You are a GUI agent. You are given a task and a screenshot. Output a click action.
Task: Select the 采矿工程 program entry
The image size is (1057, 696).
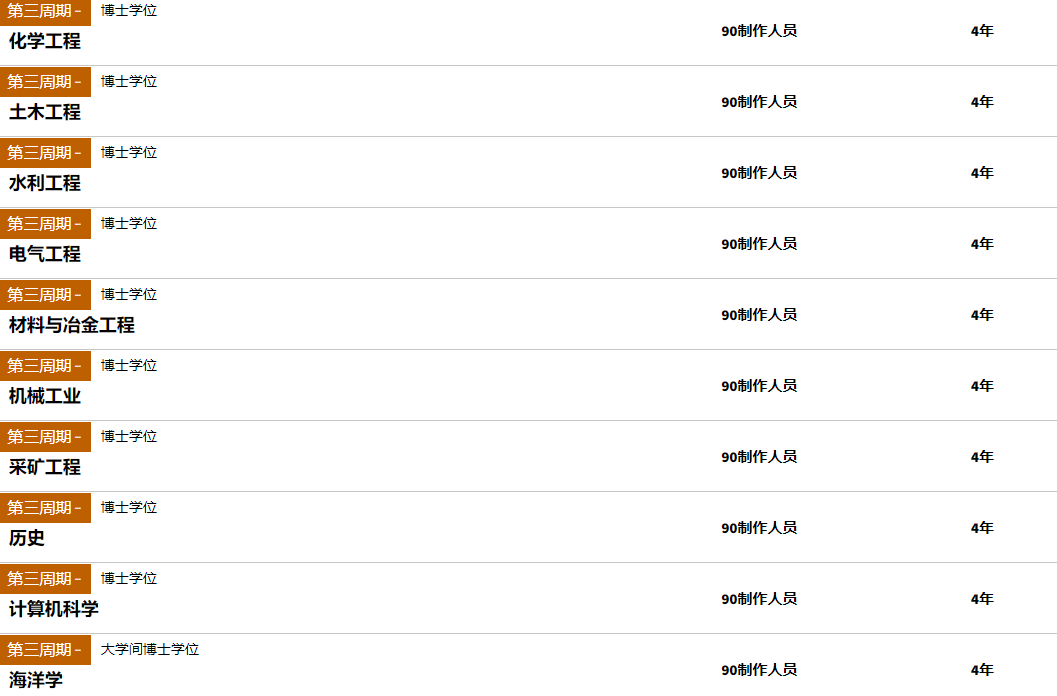coord(44,467)
